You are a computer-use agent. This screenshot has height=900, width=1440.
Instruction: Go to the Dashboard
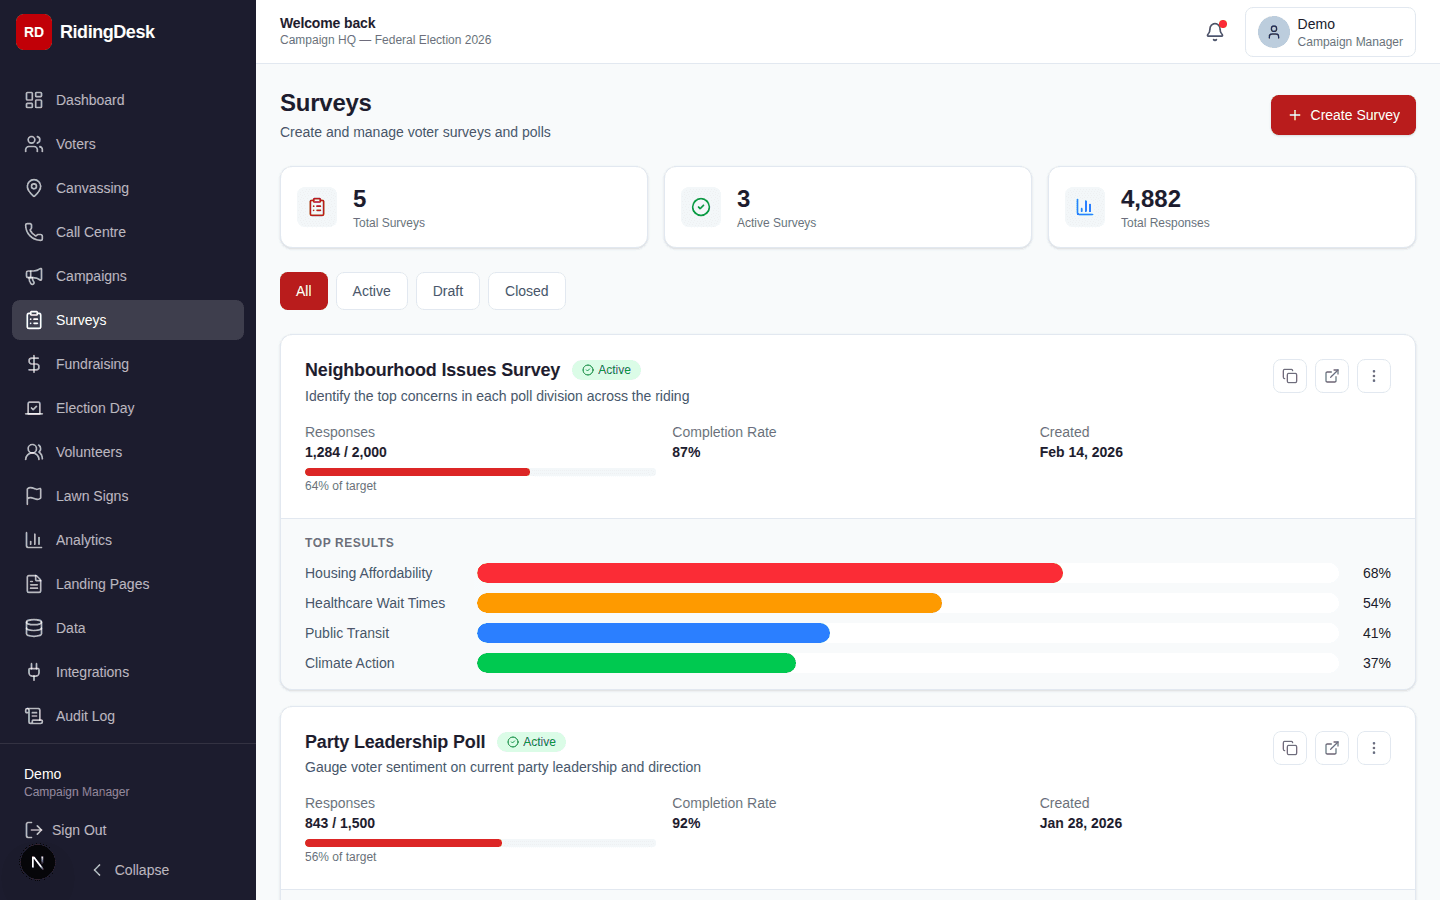click(x=90, y=100)
